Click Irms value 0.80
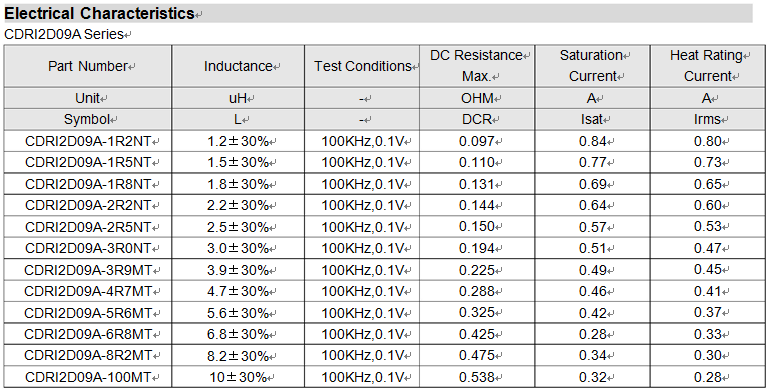Viewport: 770px width, 389px height. point(708,141)
